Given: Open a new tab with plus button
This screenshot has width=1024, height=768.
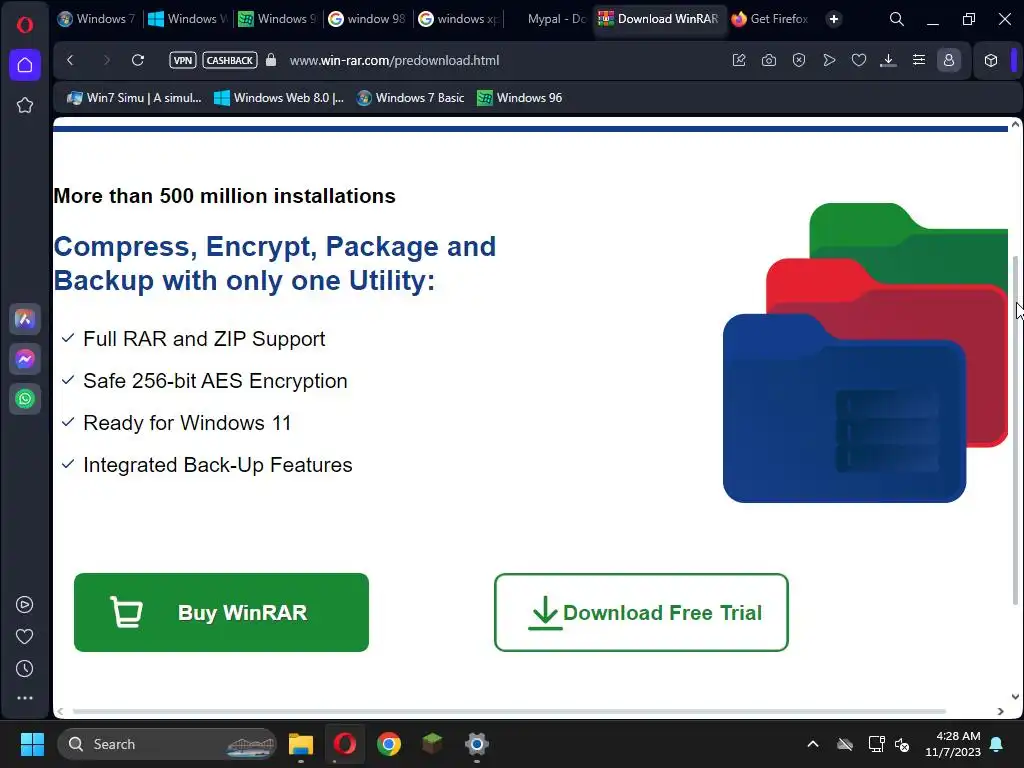Looking at the screenshot, I should [x=833, y=19].
